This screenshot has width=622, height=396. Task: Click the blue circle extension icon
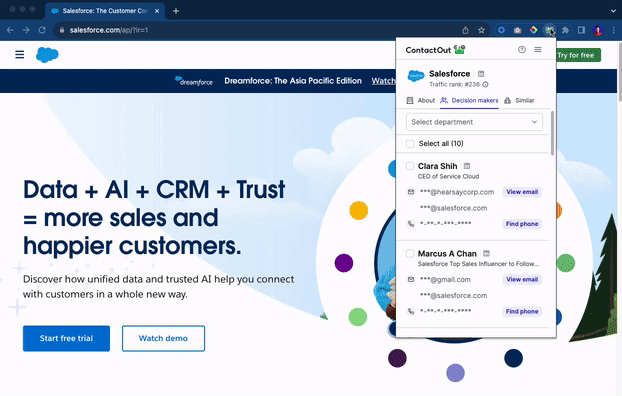click(x=501, y=30)
